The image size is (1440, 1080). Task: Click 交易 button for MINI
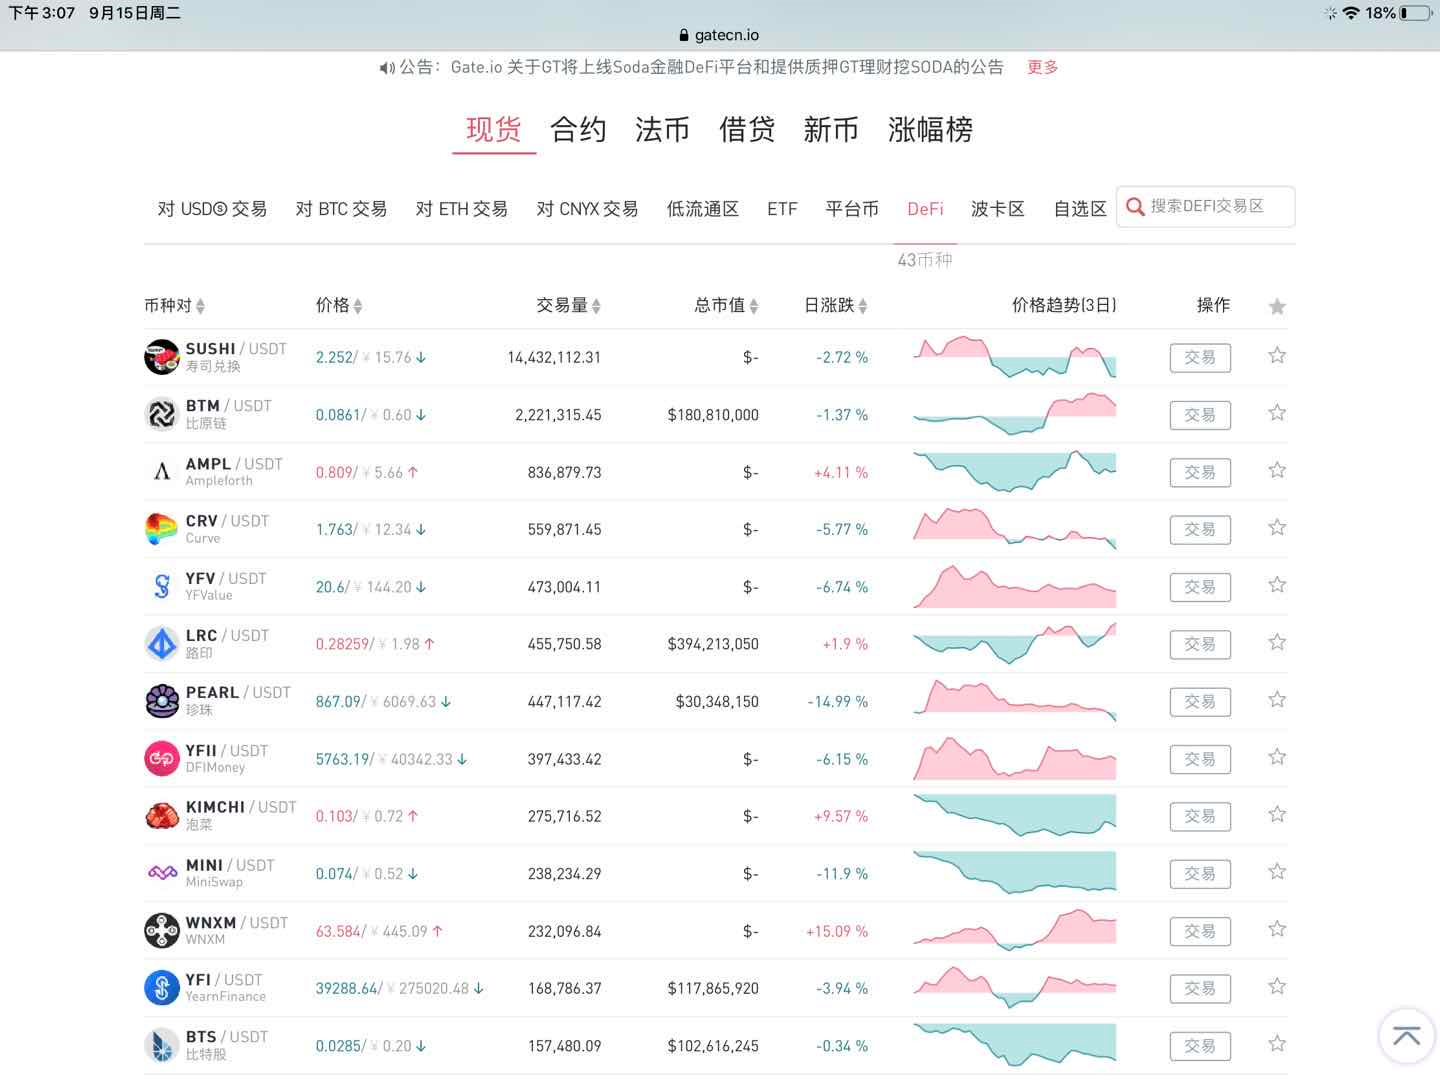1200,874
